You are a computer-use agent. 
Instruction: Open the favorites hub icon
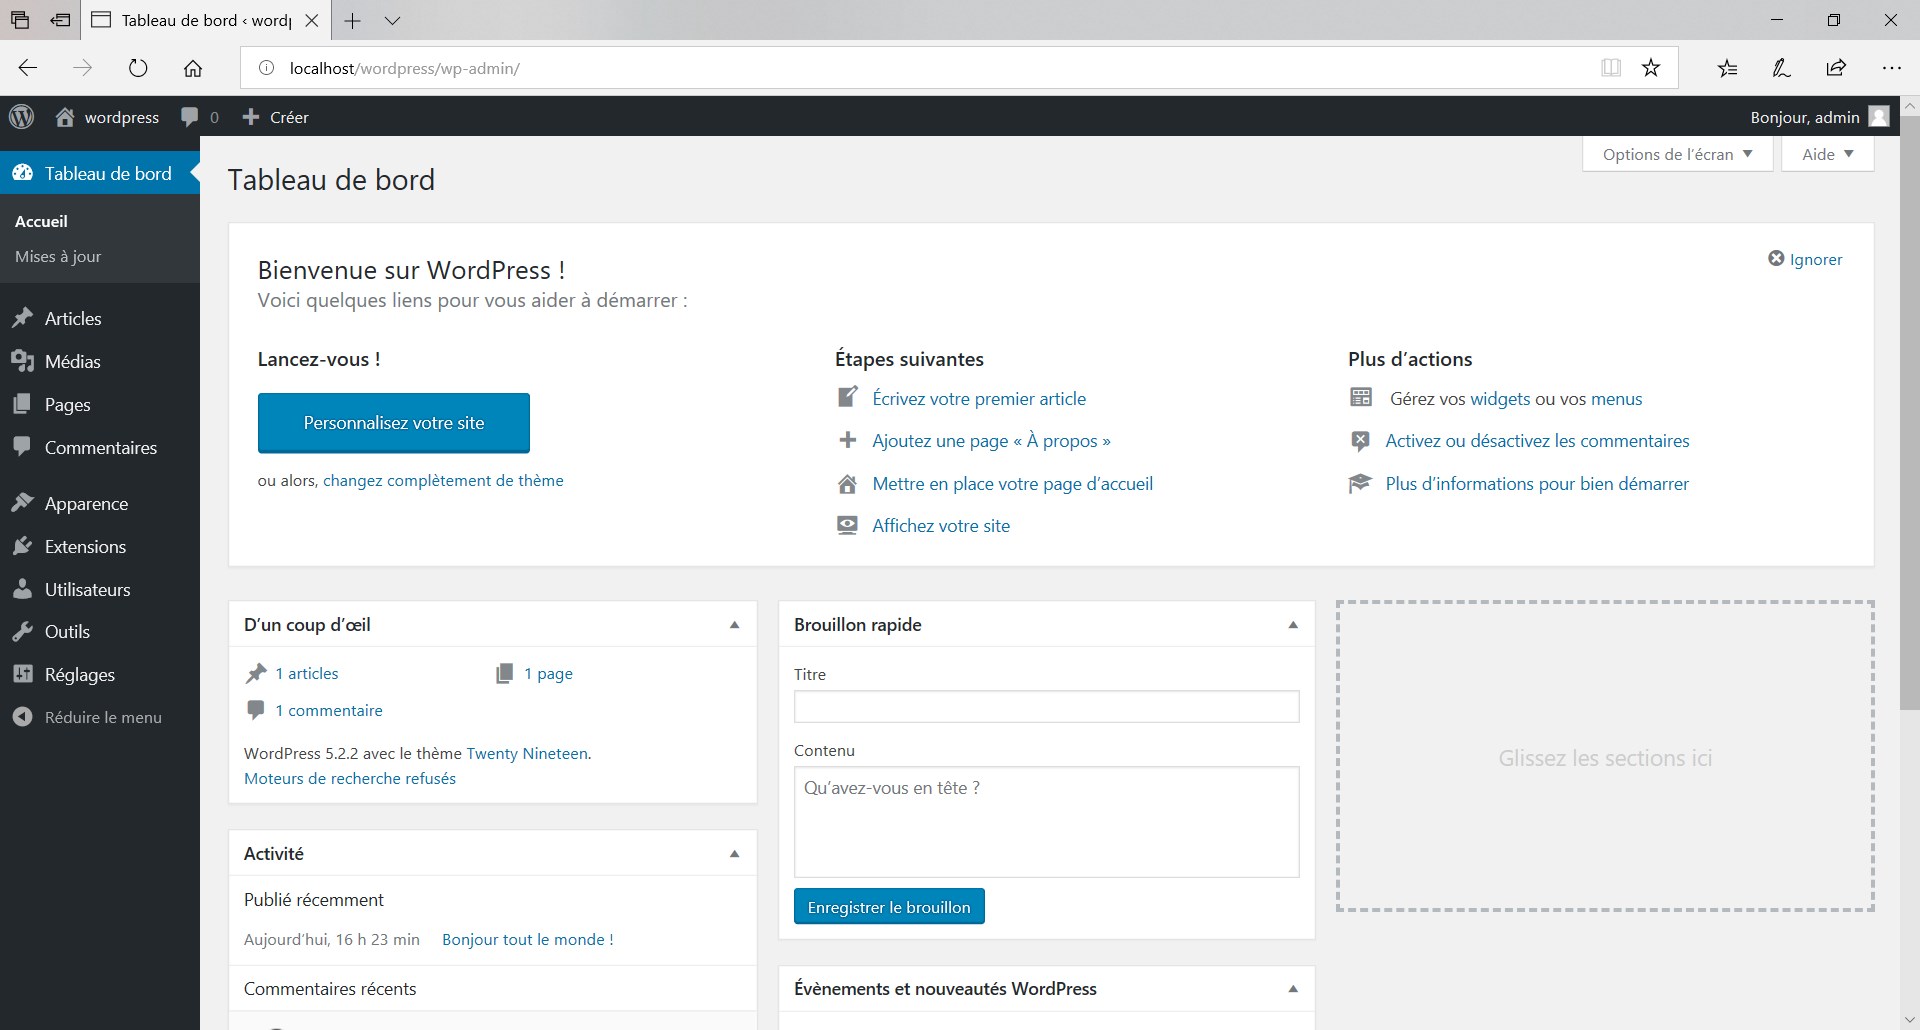click(x=1727, y=68)
